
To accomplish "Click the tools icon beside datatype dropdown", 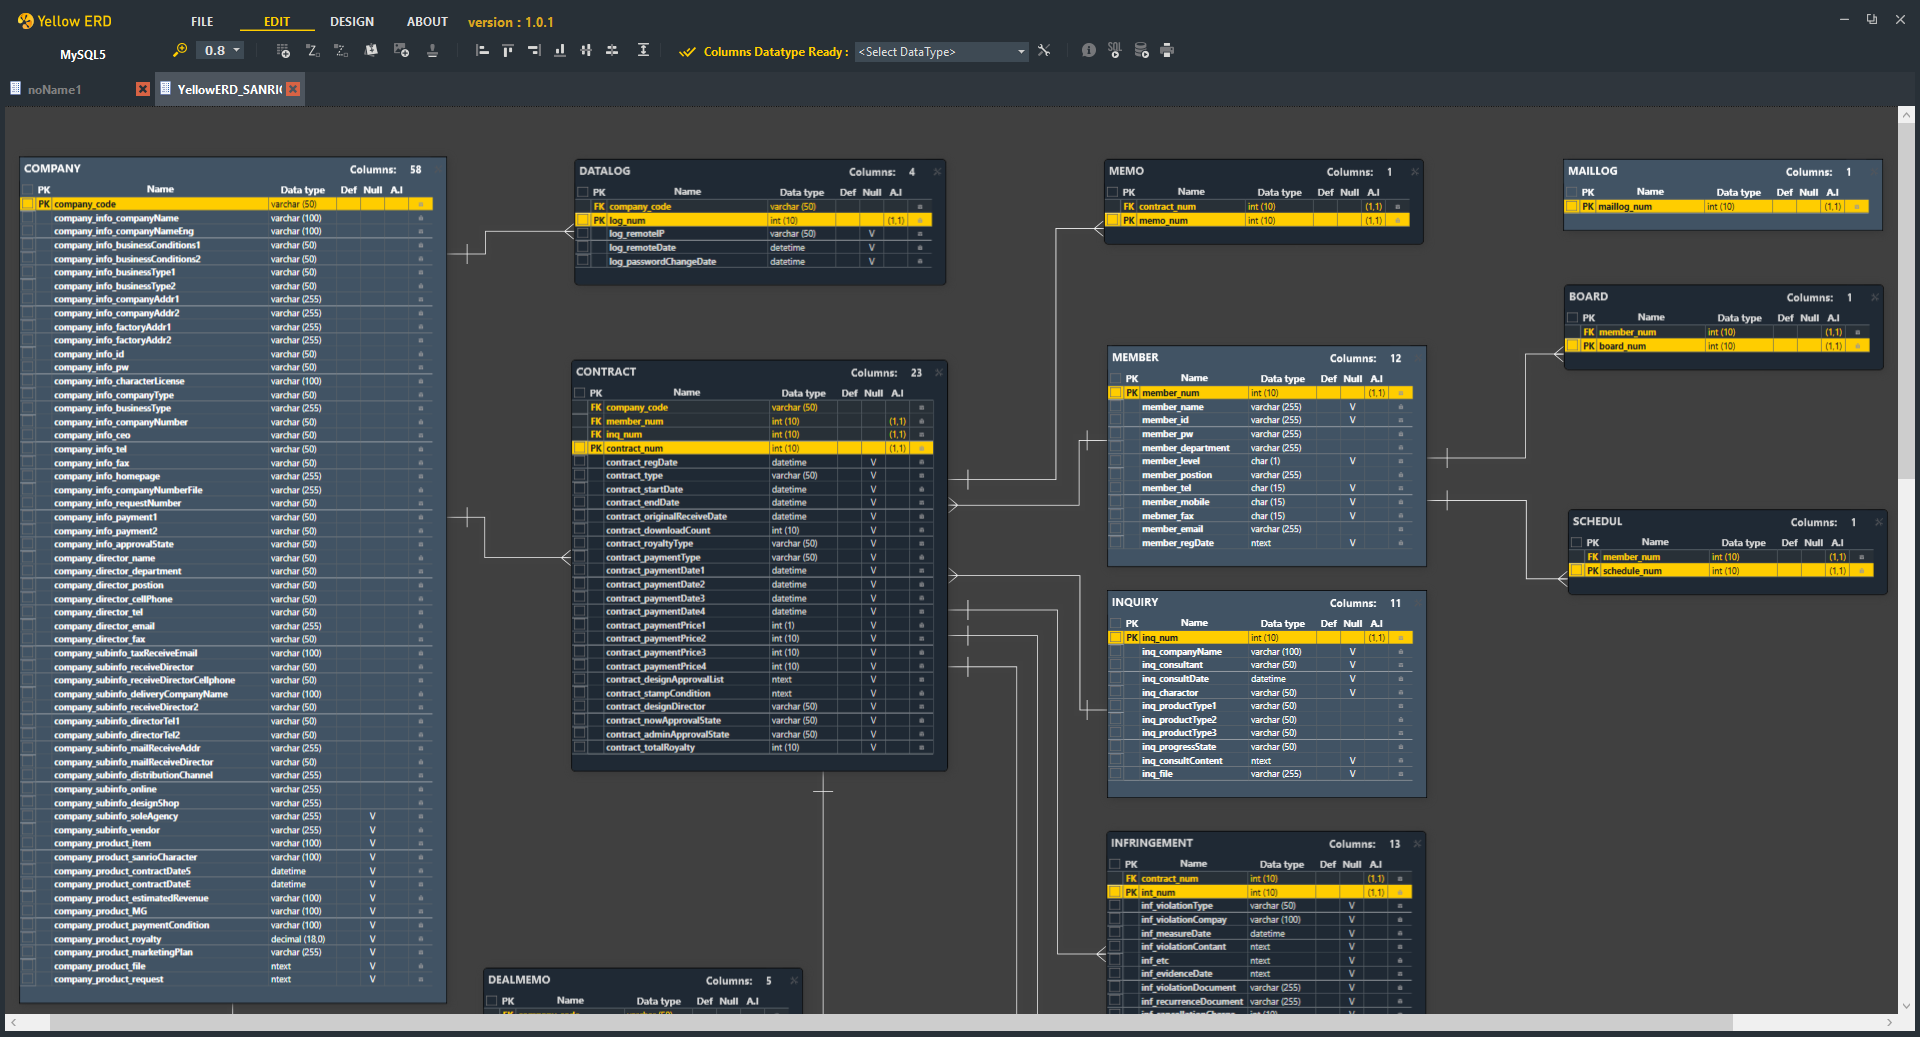I will (x=1044, y=50).
